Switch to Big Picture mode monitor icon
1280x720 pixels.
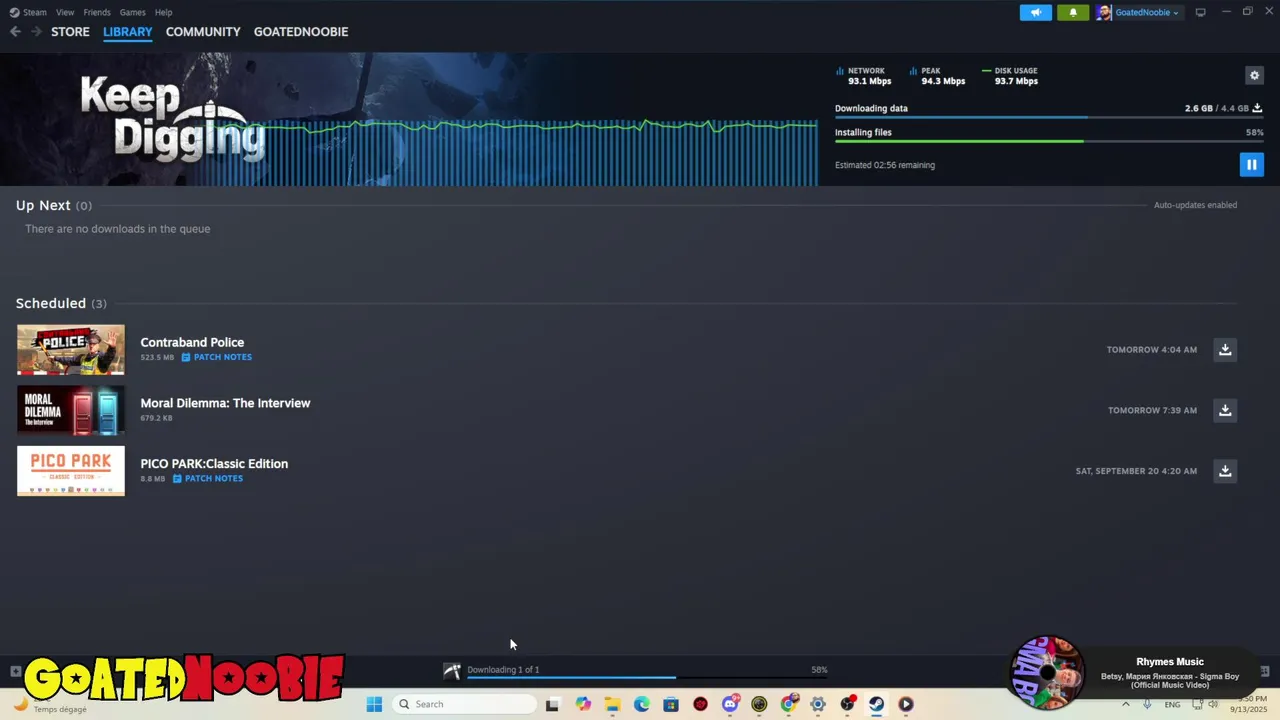pos(1200,12)
